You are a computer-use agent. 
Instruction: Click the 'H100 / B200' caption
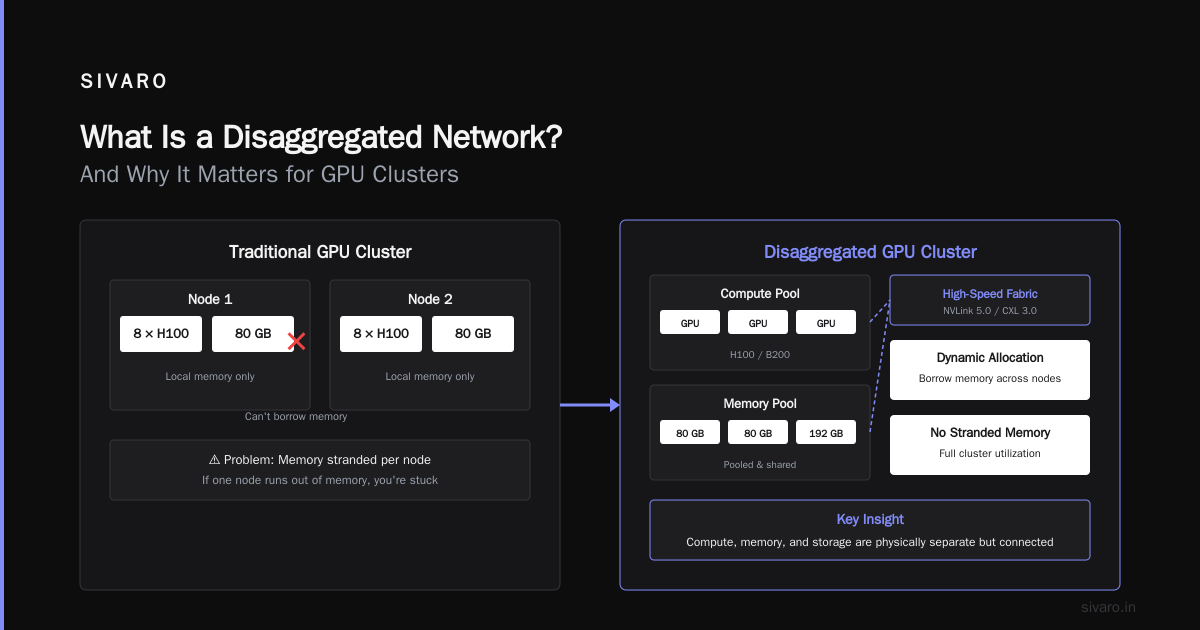(760, 355)
